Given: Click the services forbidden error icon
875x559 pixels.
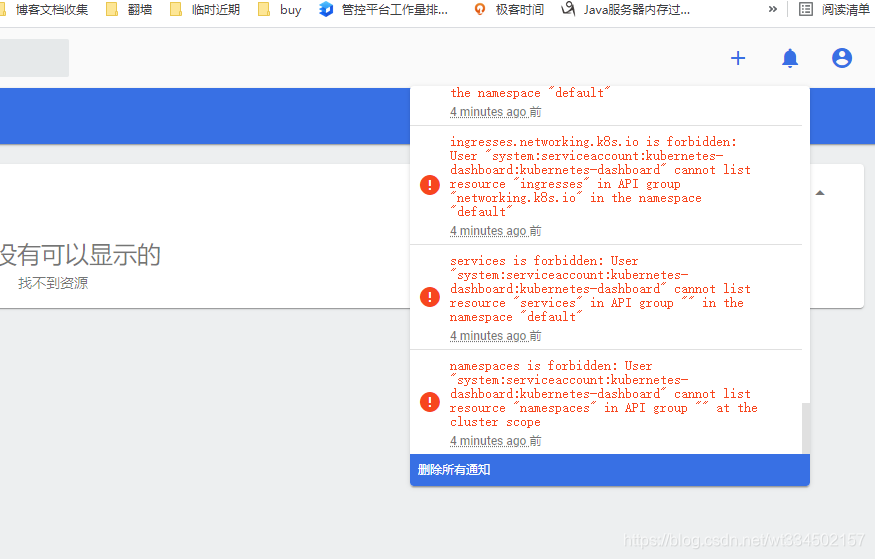Looking at the screenshot, I should coord(430,297).
